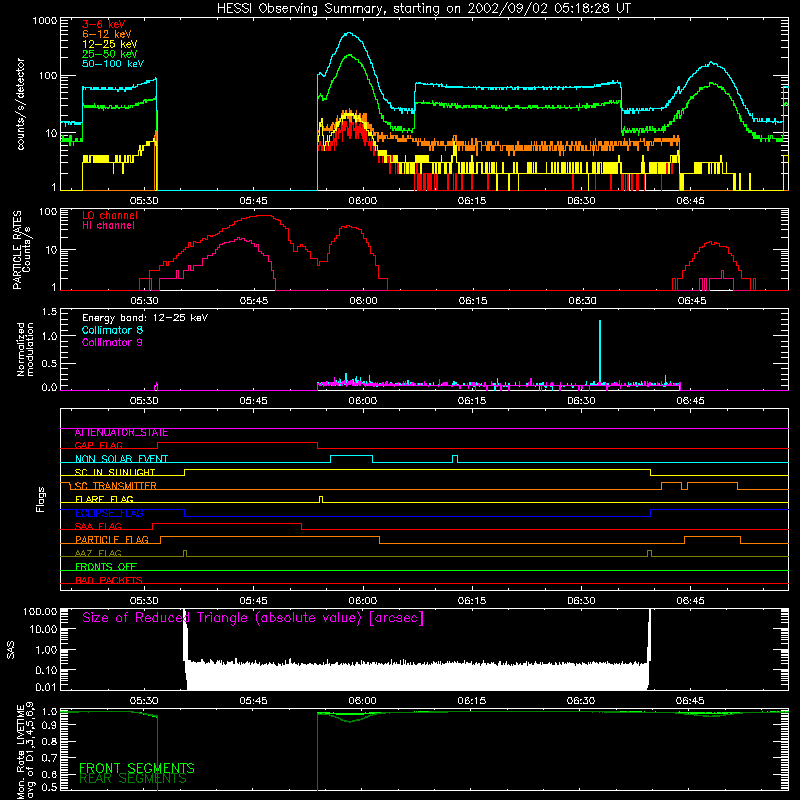Screen dimensions: 800x800
Task: Click the SC_TRANSMITTER flag label
Action: (115, 486)
